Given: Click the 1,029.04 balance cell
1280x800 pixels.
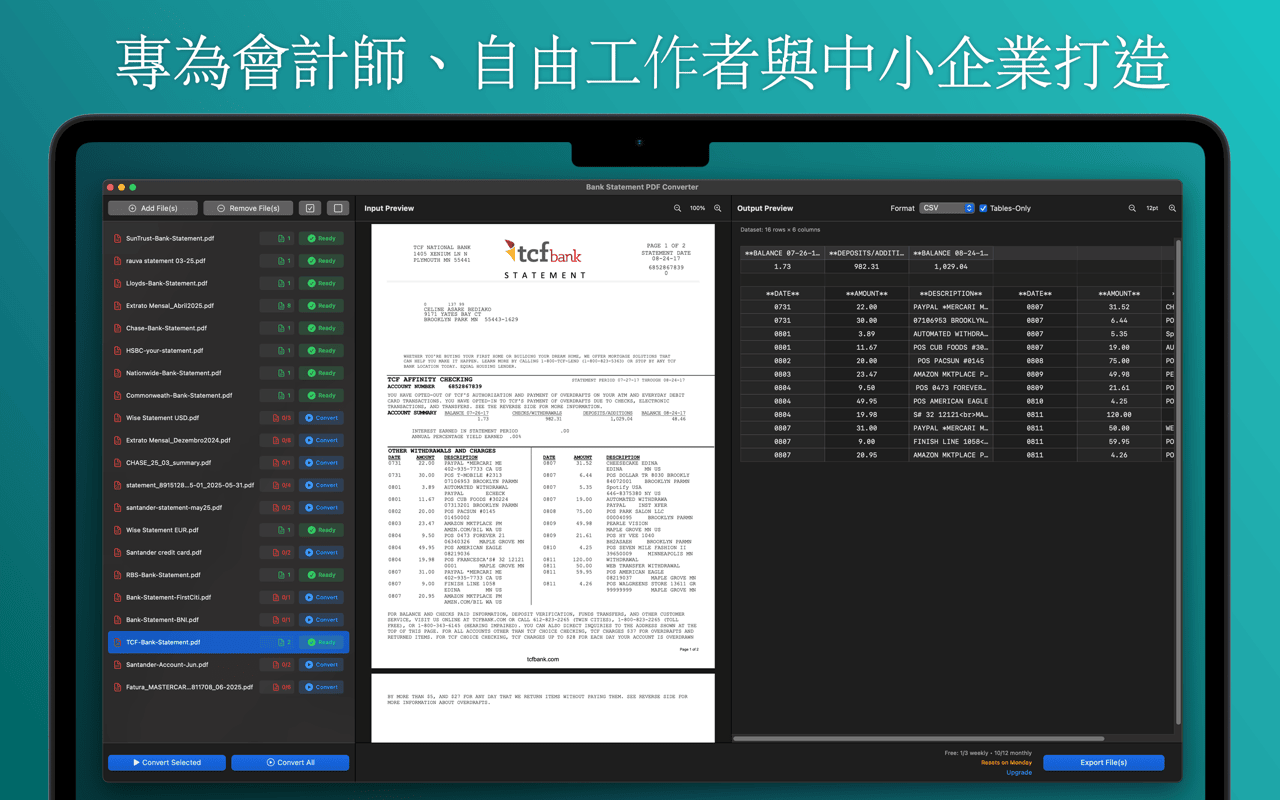Looking at the screenshot, I should coord(950,267).
